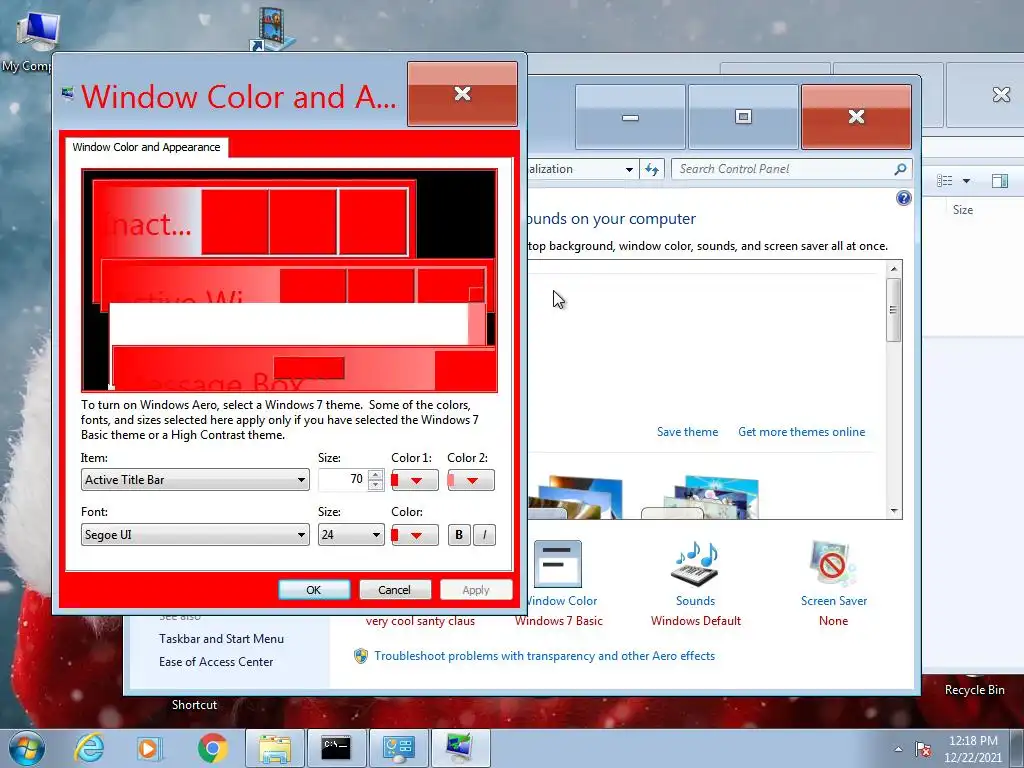Click the Apply button in the dialog
Image resolution: width=1024 pixels, height=768 pixels.
coord(476,590)
